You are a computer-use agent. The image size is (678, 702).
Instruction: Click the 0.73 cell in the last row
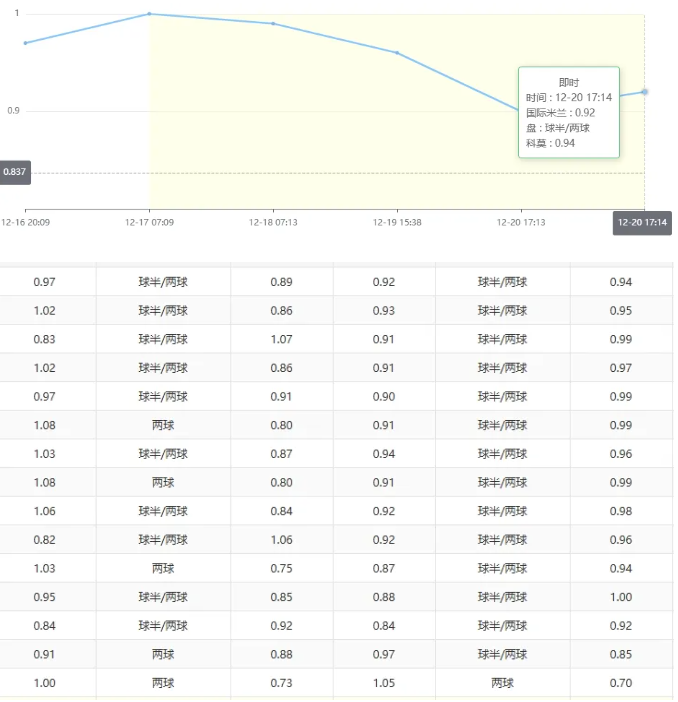tap(281, 684)
